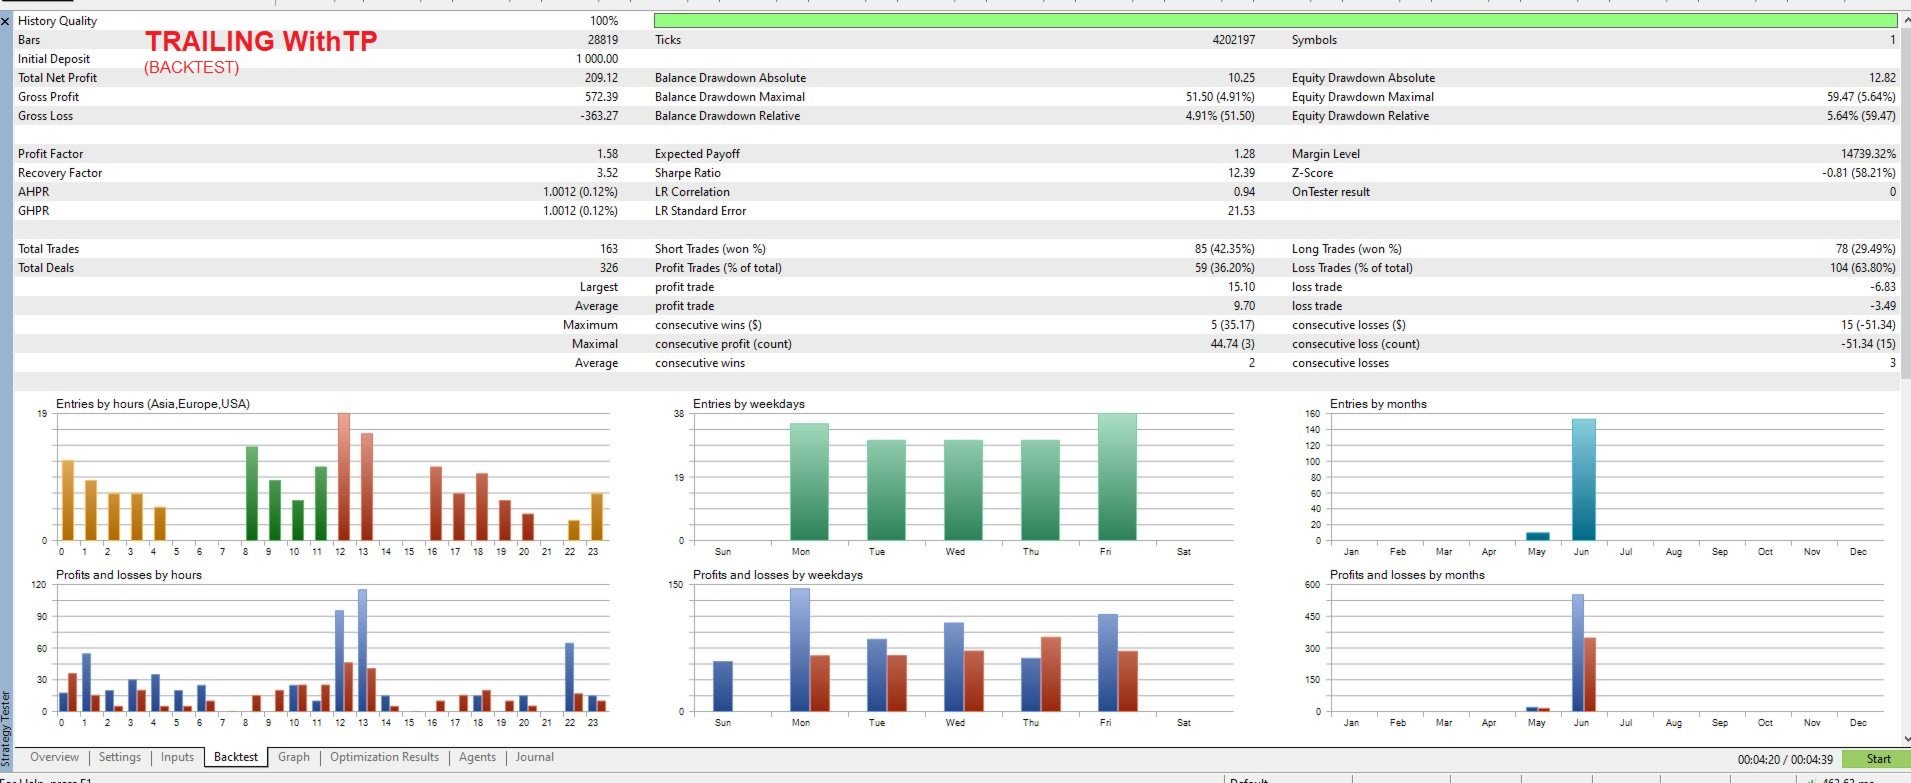Image resolution: width=1911 pixels, height=783 pixels.
Task: Switch to the Graph tab
Action: (x=294, y=757)
